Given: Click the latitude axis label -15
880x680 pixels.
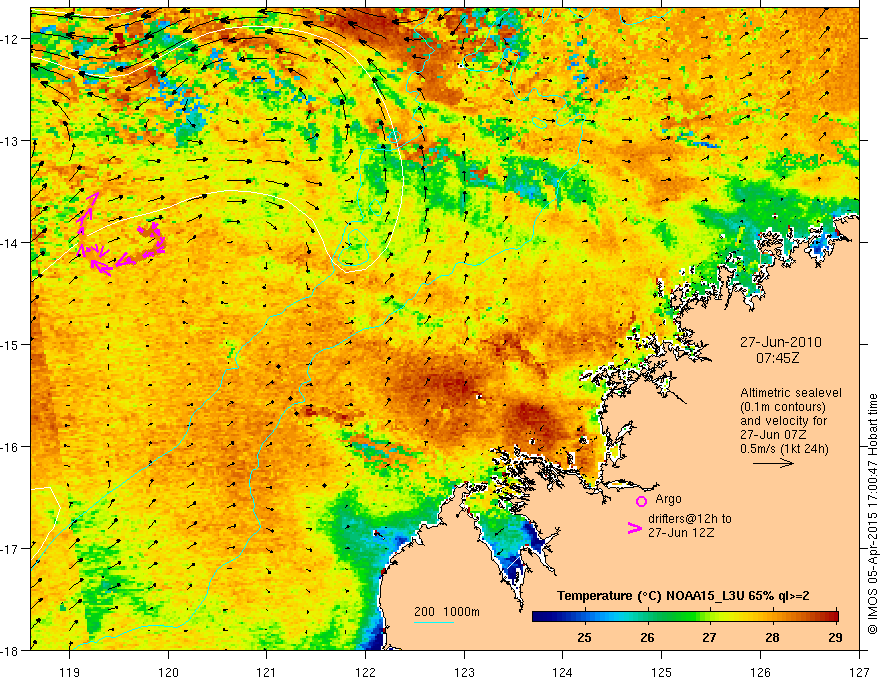Looking at the screenshot, I should tap(10, 344).
